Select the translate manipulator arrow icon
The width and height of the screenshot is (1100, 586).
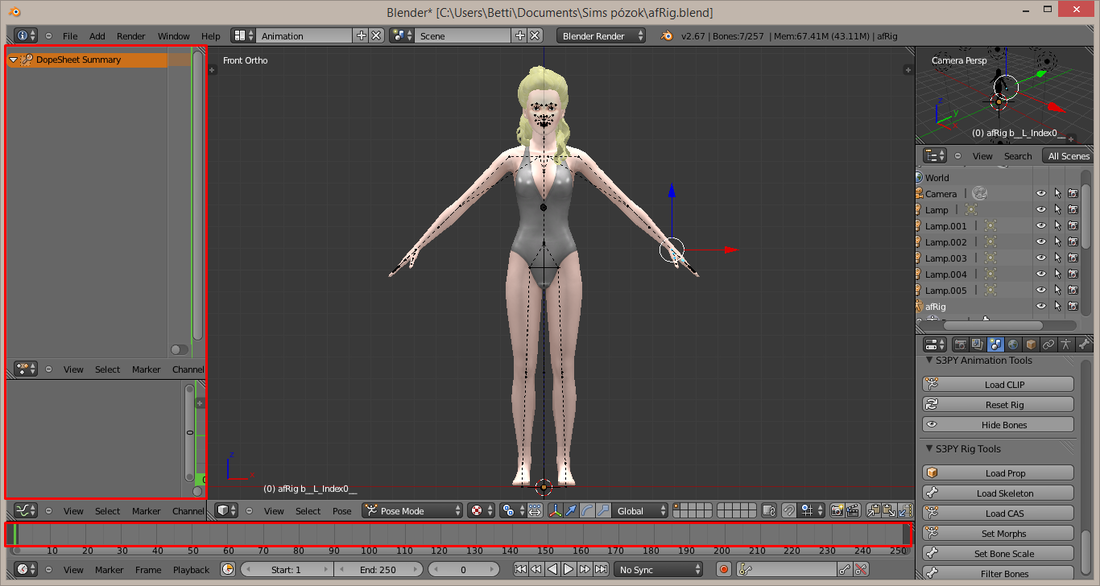(x=571, y=510)
